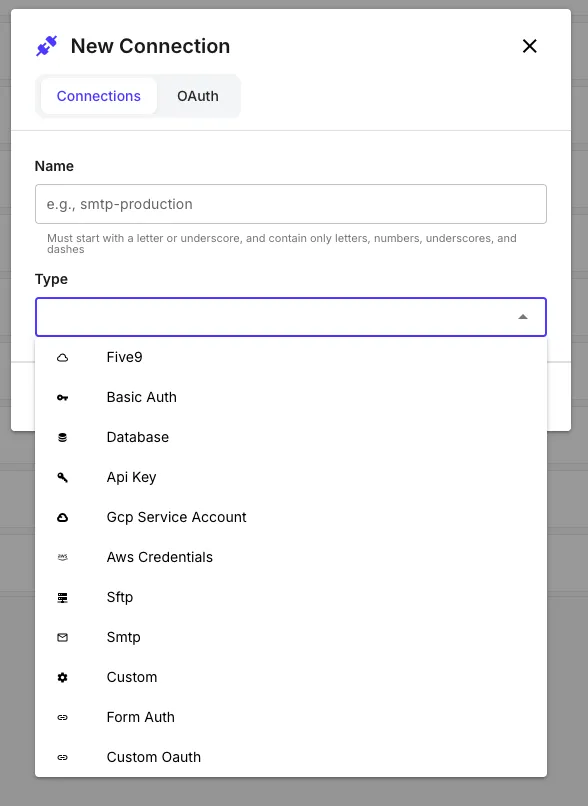Close the New Connection dialog
The width and height of the screenshot is (588, 806).
[529, 46]
